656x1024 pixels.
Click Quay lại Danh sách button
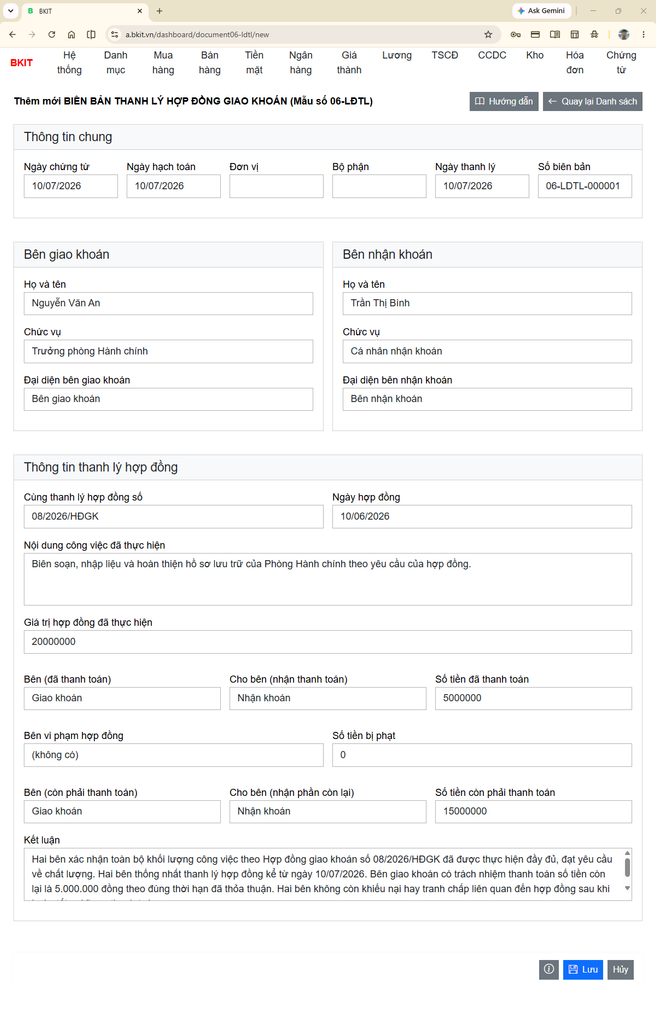coord(593,101)
